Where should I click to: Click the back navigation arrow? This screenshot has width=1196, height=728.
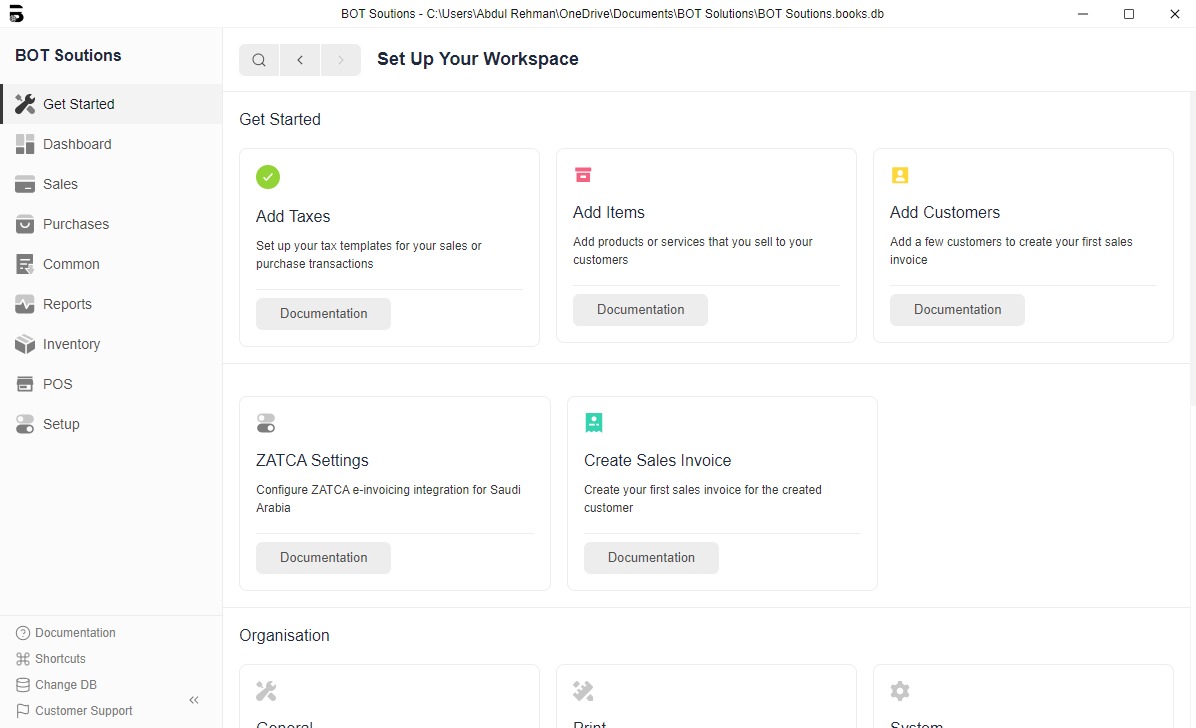click(x=300, y=60)
